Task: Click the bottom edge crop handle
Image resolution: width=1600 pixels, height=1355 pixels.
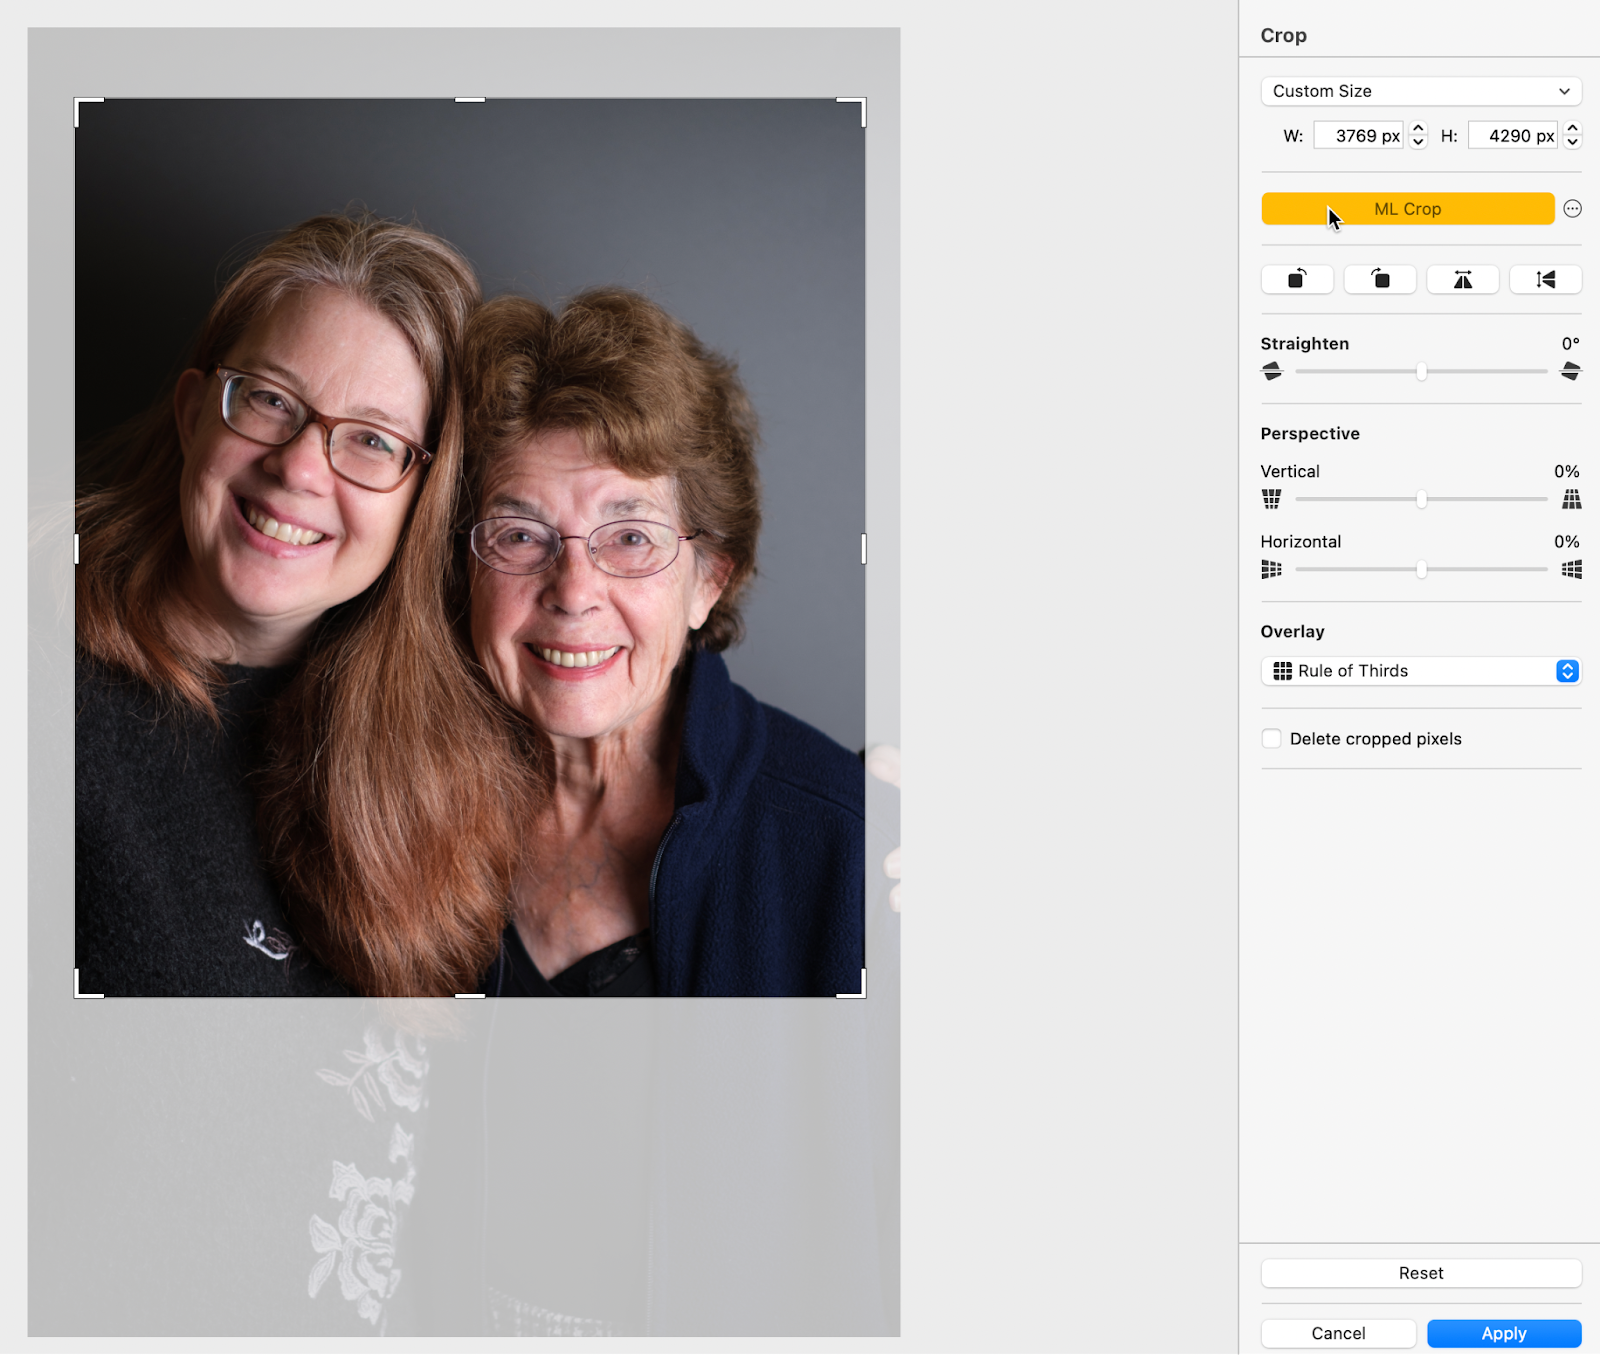Action: tap(470, 995)
